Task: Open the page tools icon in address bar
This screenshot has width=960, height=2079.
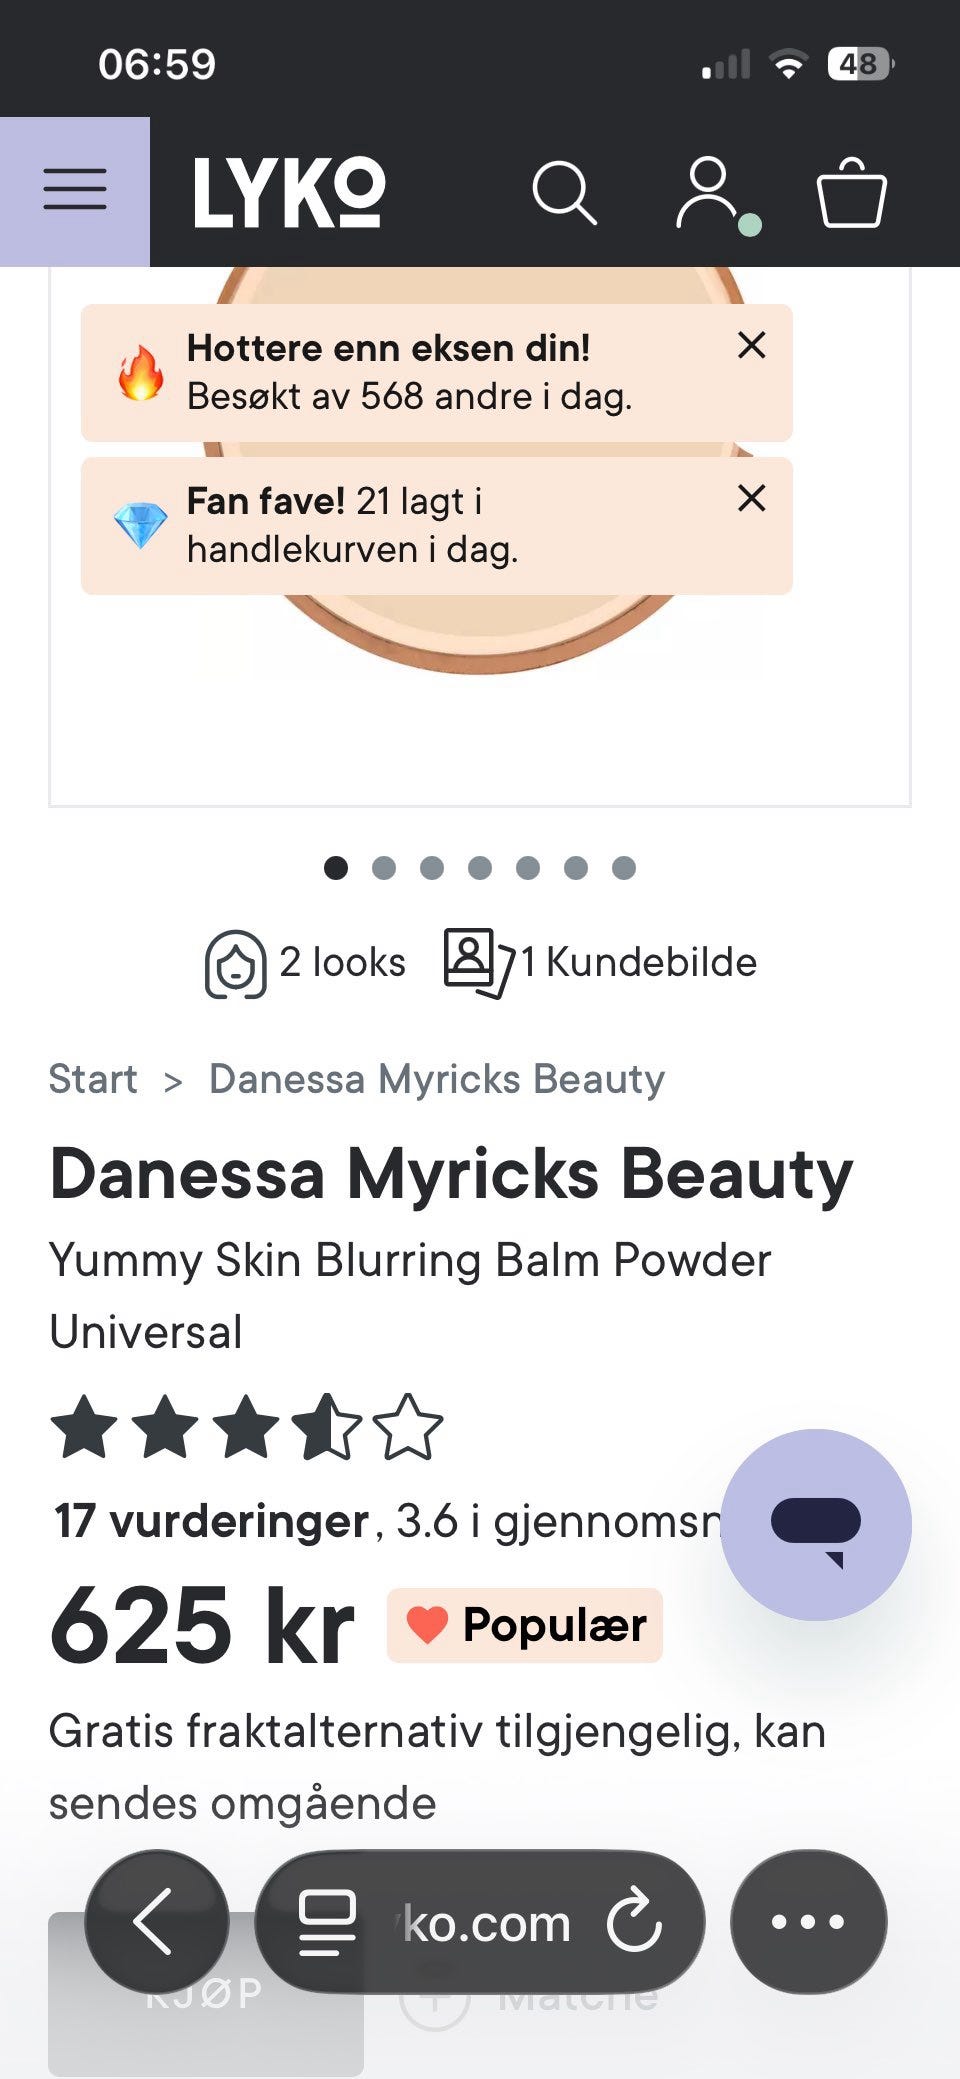Action: coord(327,1922)
